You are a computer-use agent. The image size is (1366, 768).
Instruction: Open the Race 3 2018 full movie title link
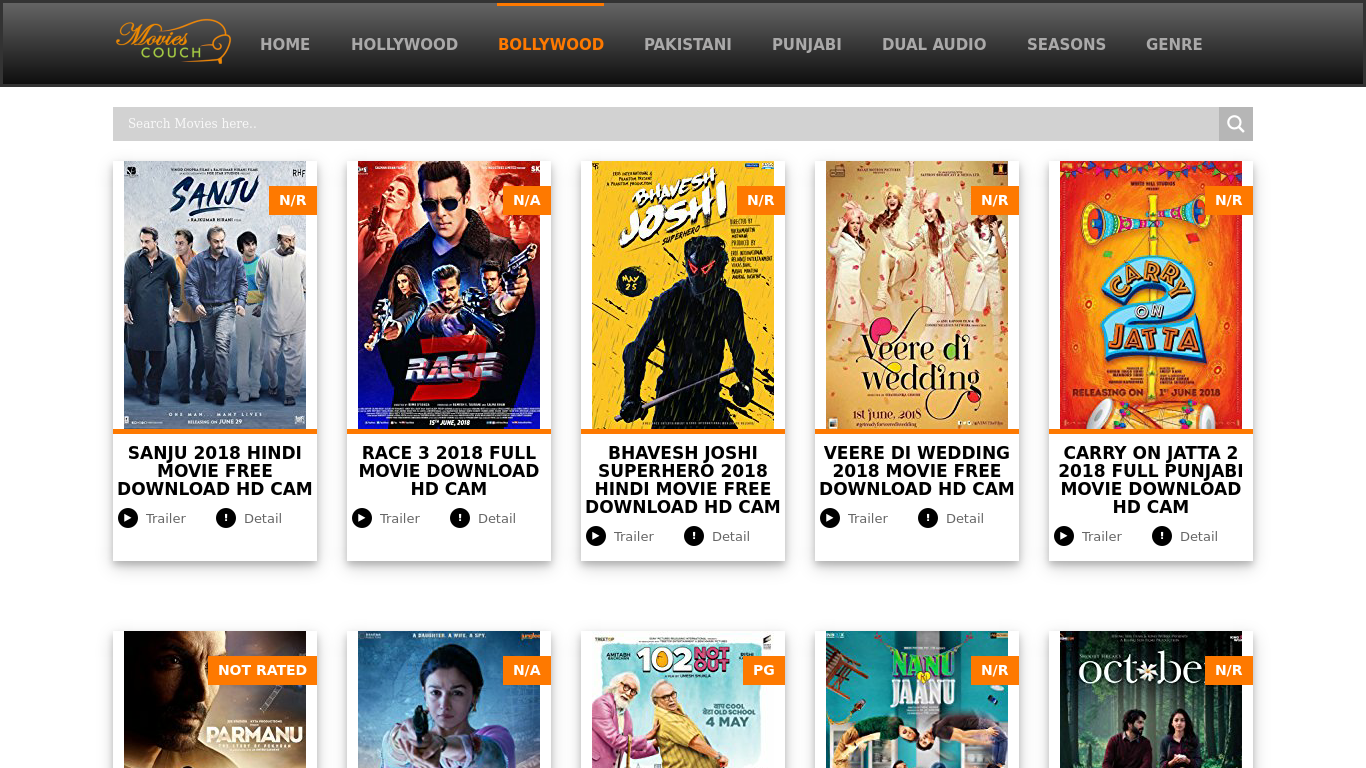[449, 471]
